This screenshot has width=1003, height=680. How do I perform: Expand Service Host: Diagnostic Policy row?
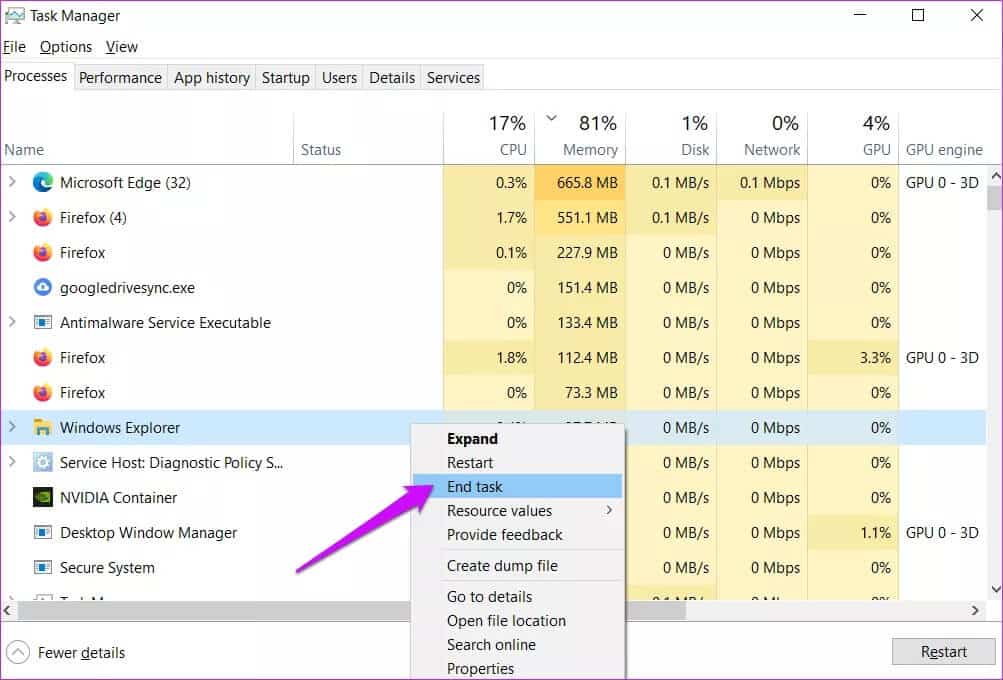click(12, 461)
